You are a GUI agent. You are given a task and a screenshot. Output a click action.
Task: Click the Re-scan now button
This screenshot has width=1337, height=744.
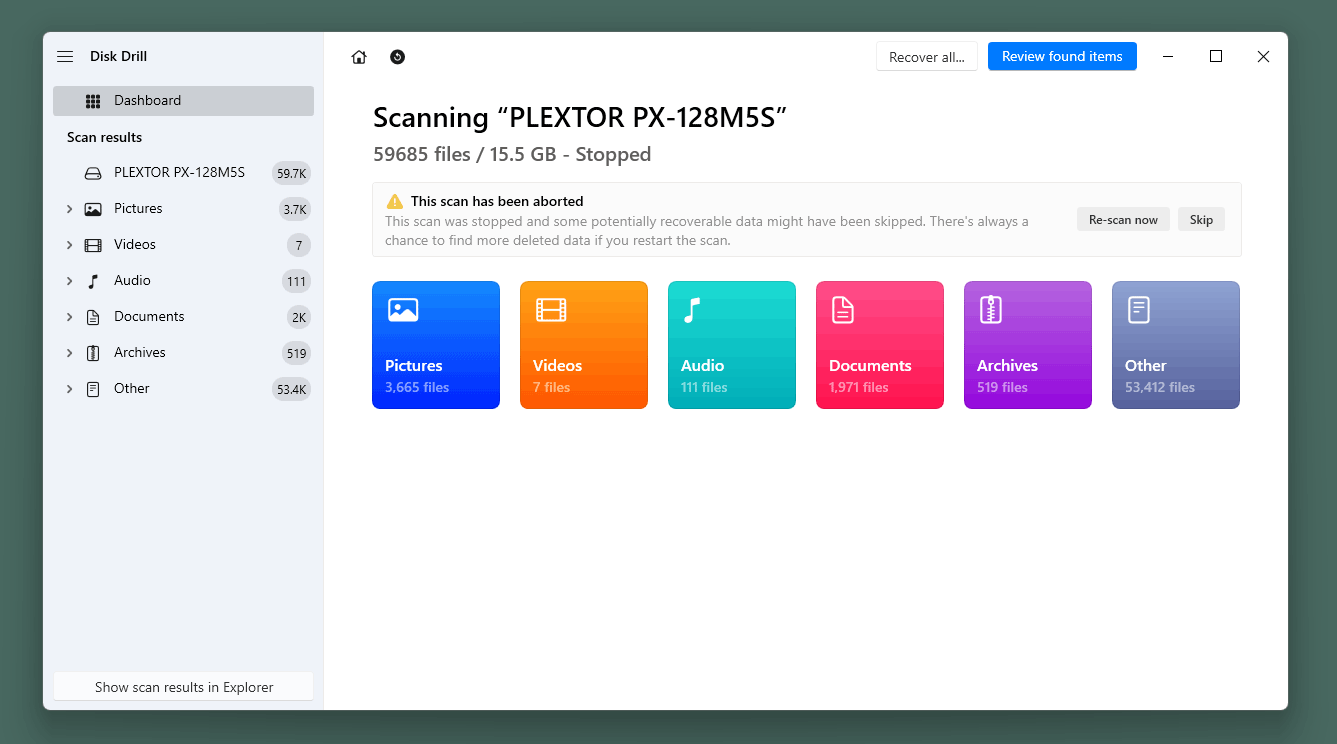(x=1123, y=220)
